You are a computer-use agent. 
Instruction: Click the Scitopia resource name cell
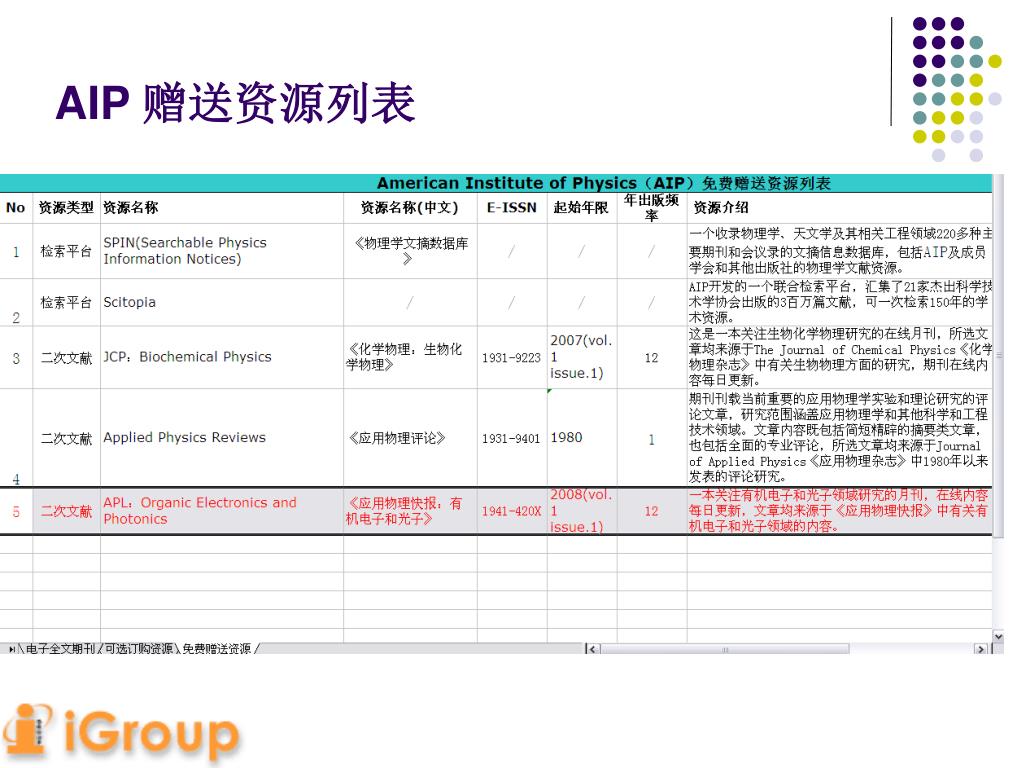pos(221,302)
